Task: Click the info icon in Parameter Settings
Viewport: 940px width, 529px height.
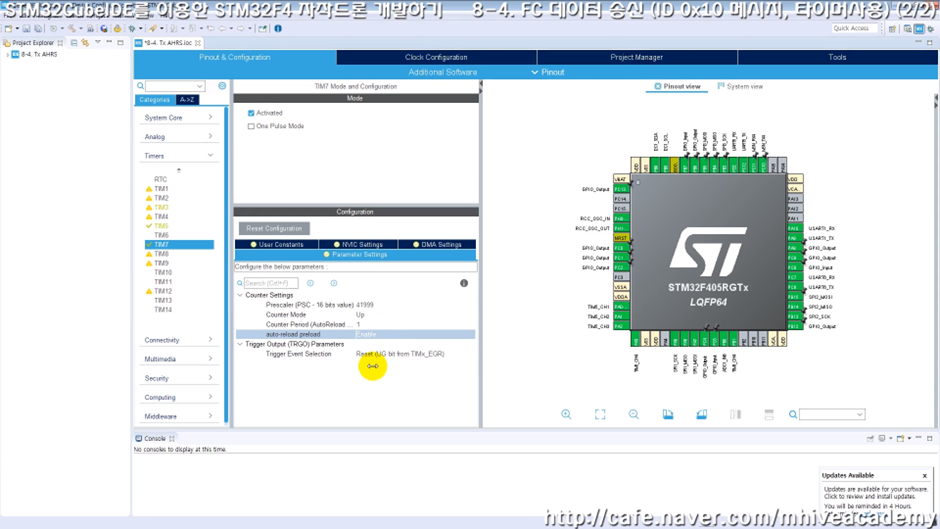Action: pyautogui.click(x=464, y=283)
